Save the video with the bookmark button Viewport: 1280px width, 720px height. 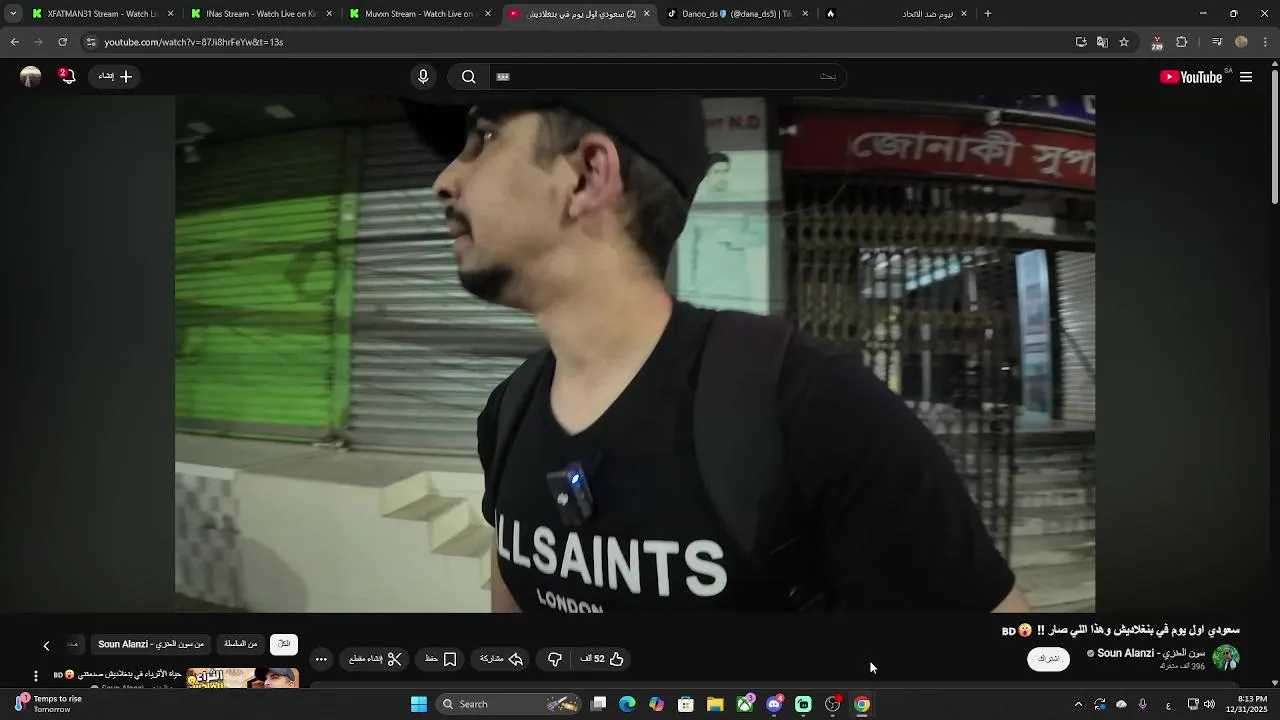click(x=441, y=659)
